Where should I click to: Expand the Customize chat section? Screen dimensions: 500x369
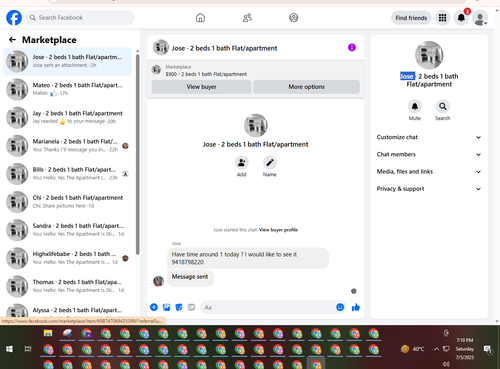click(x=429, y=137)
